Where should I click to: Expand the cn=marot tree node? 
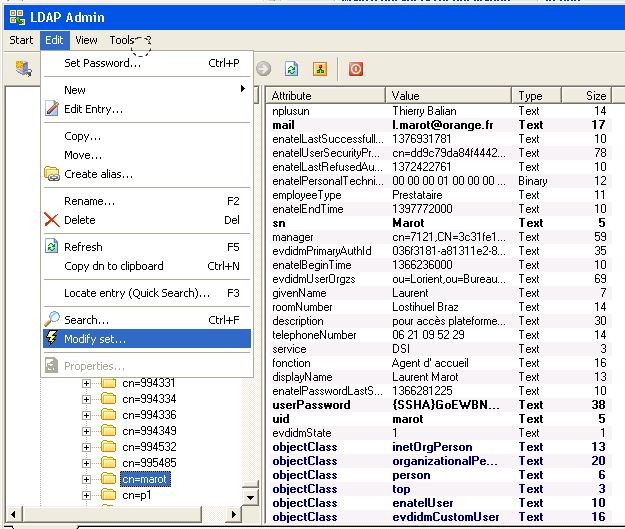click(87, 479)
